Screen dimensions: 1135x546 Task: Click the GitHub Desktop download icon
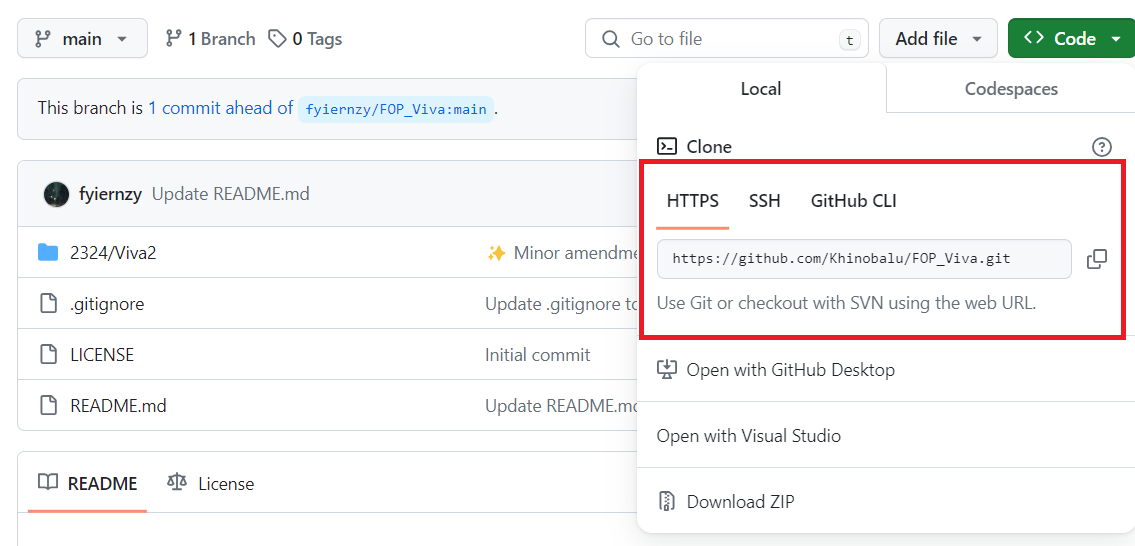(x=666, y=370)
